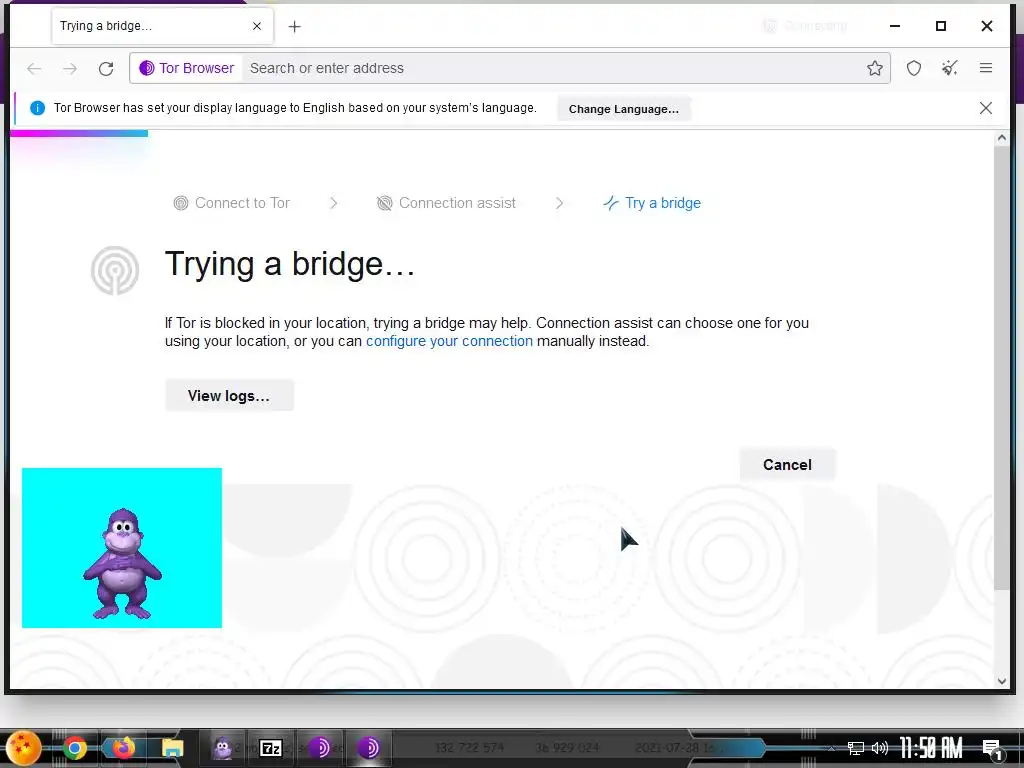The height and width of the screenshot is (768, 1024).
Task: Select the Connection assist breadcrumb
Action: coord(446,203)
